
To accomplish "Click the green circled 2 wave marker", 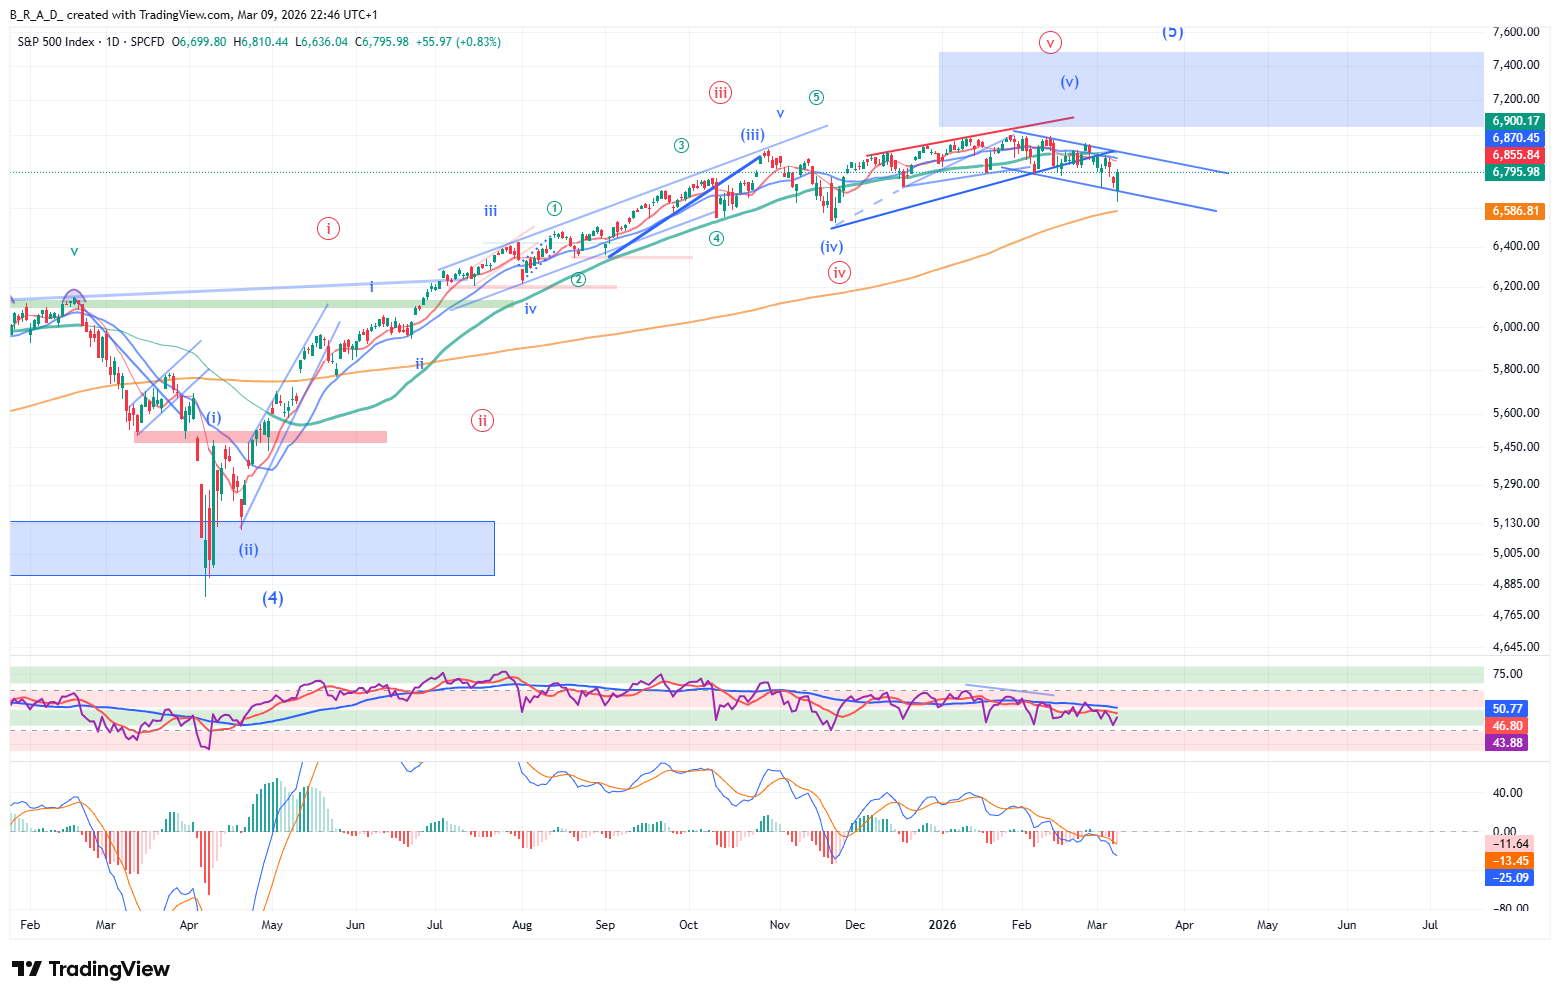I will coord(578,280).
